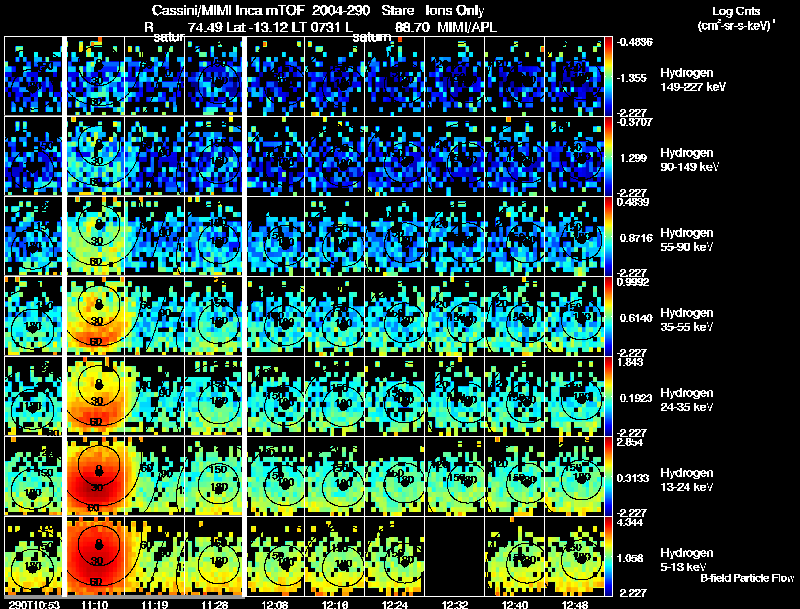
Task: Select the 11:10 panel in the Hydrogen 13-24 keV row
Action: point(95,476)
